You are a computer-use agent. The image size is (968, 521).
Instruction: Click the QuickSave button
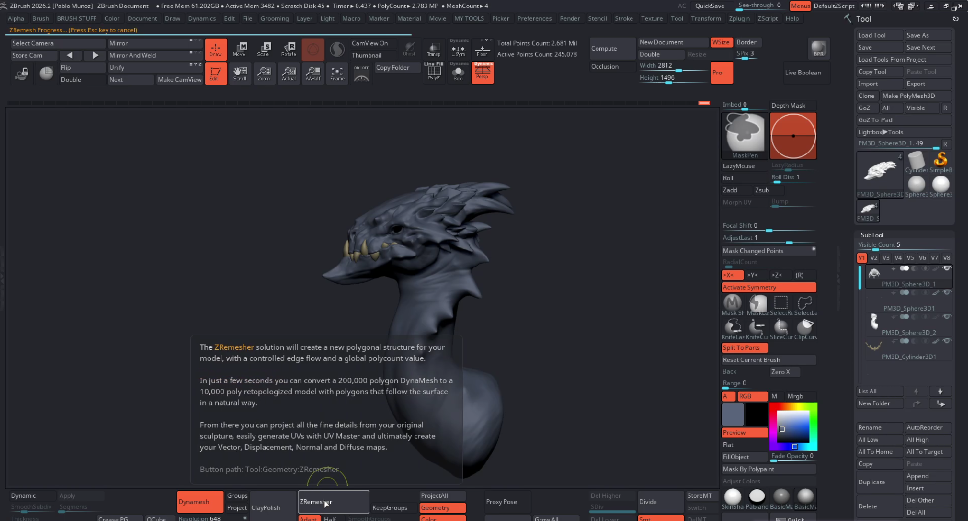(710, 6)
